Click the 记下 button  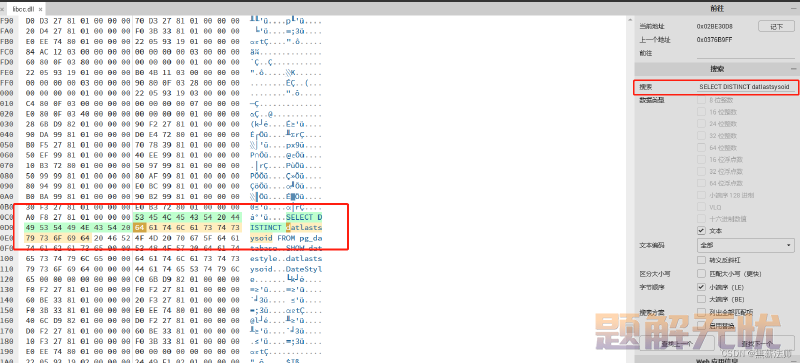point(777,27)
